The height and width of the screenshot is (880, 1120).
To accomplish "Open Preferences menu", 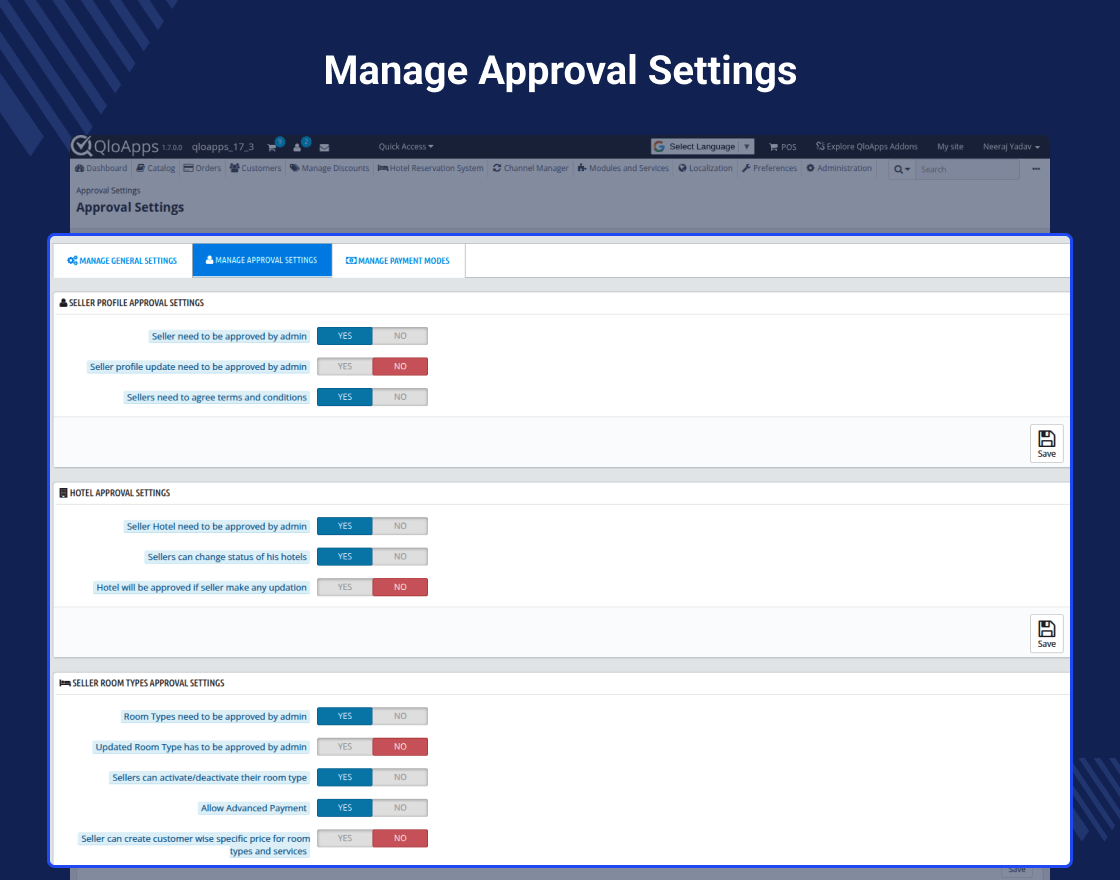I will (x=769, y=169).
